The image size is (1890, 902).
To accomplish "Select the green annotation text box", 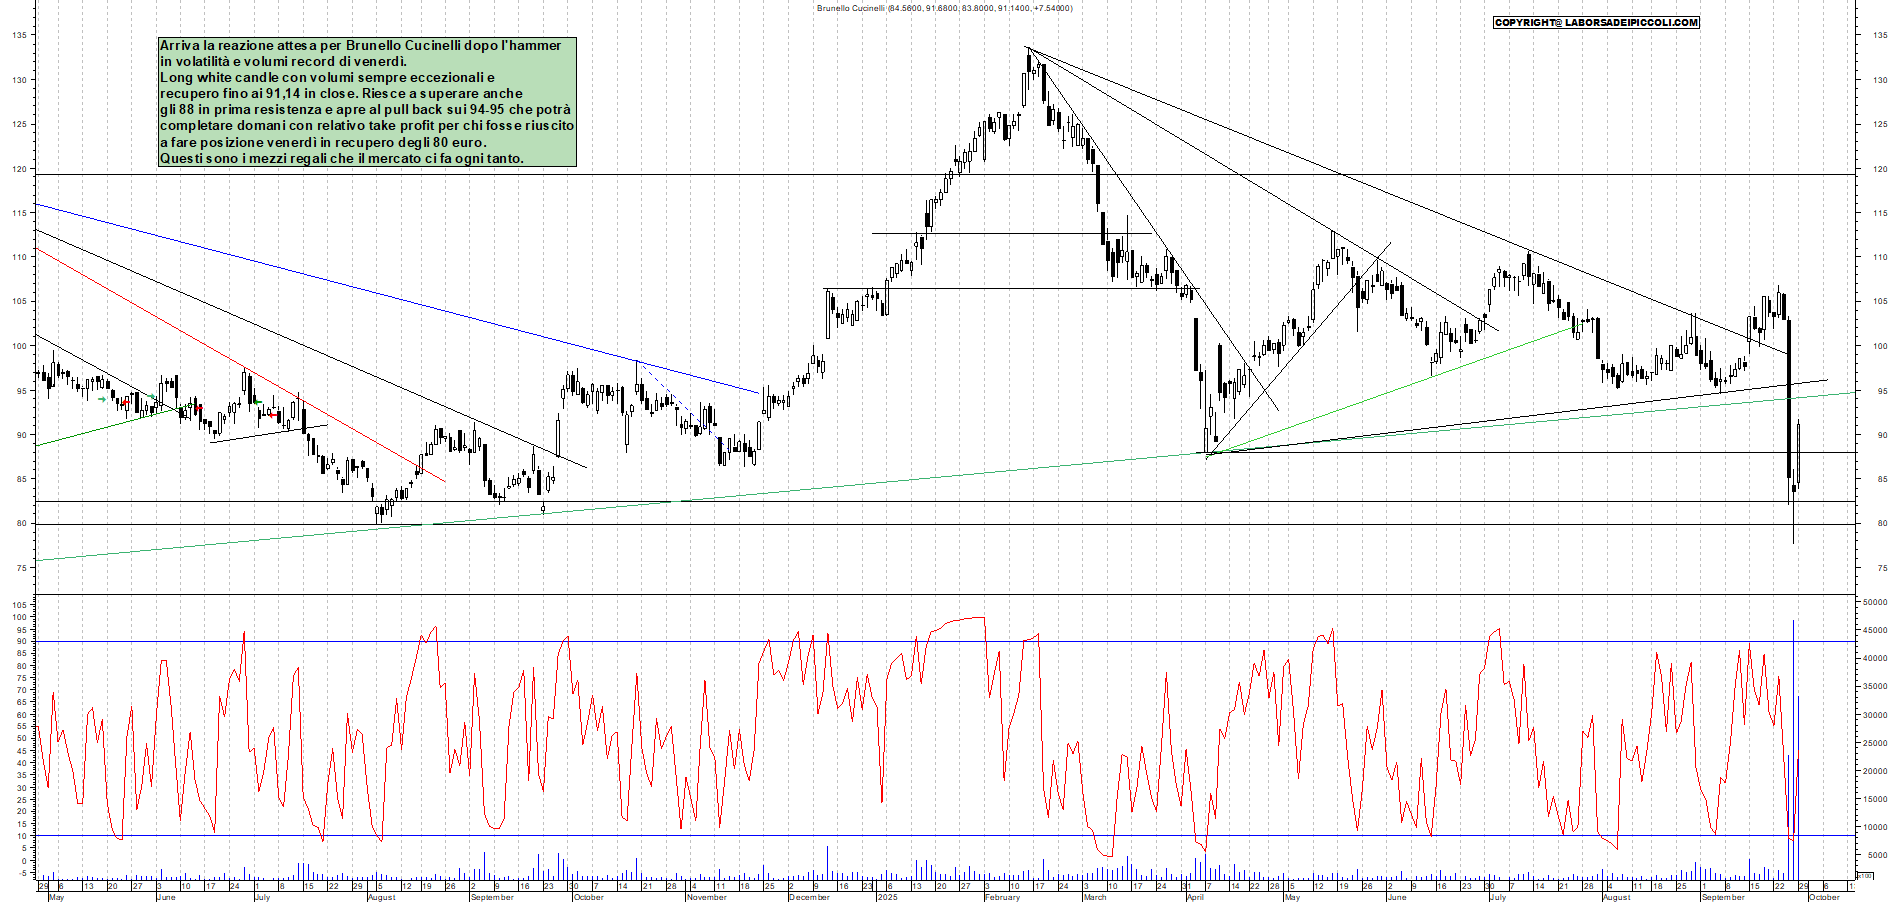I will [x=367, y=102].
